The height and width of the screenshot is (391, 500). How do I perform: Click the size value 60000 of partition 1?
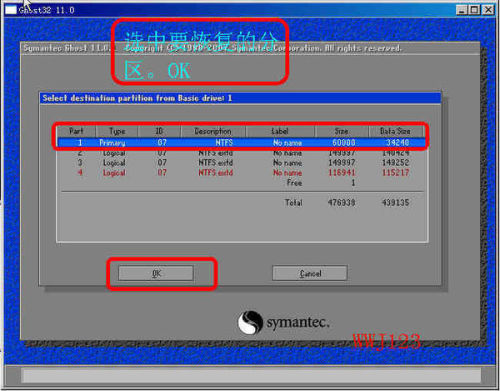pyautogui.click(x=344, y=143)
